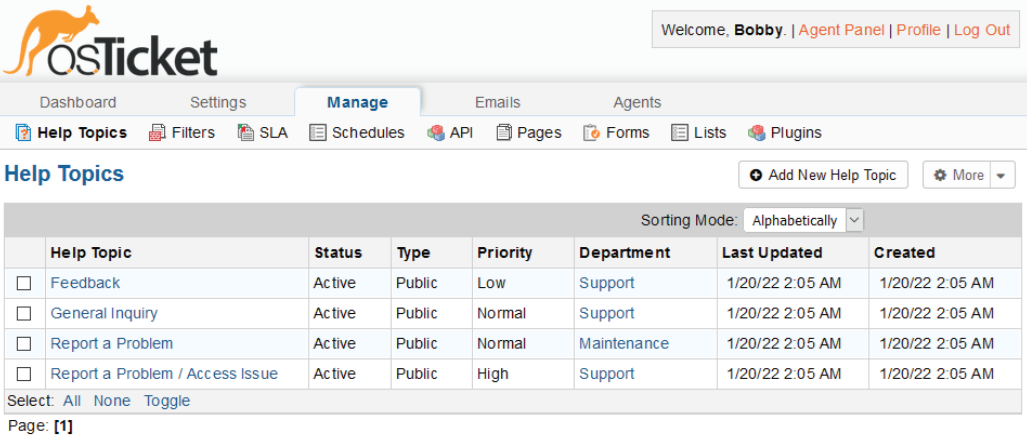
Task: Open the Emails tab
Action: [498, 102]
